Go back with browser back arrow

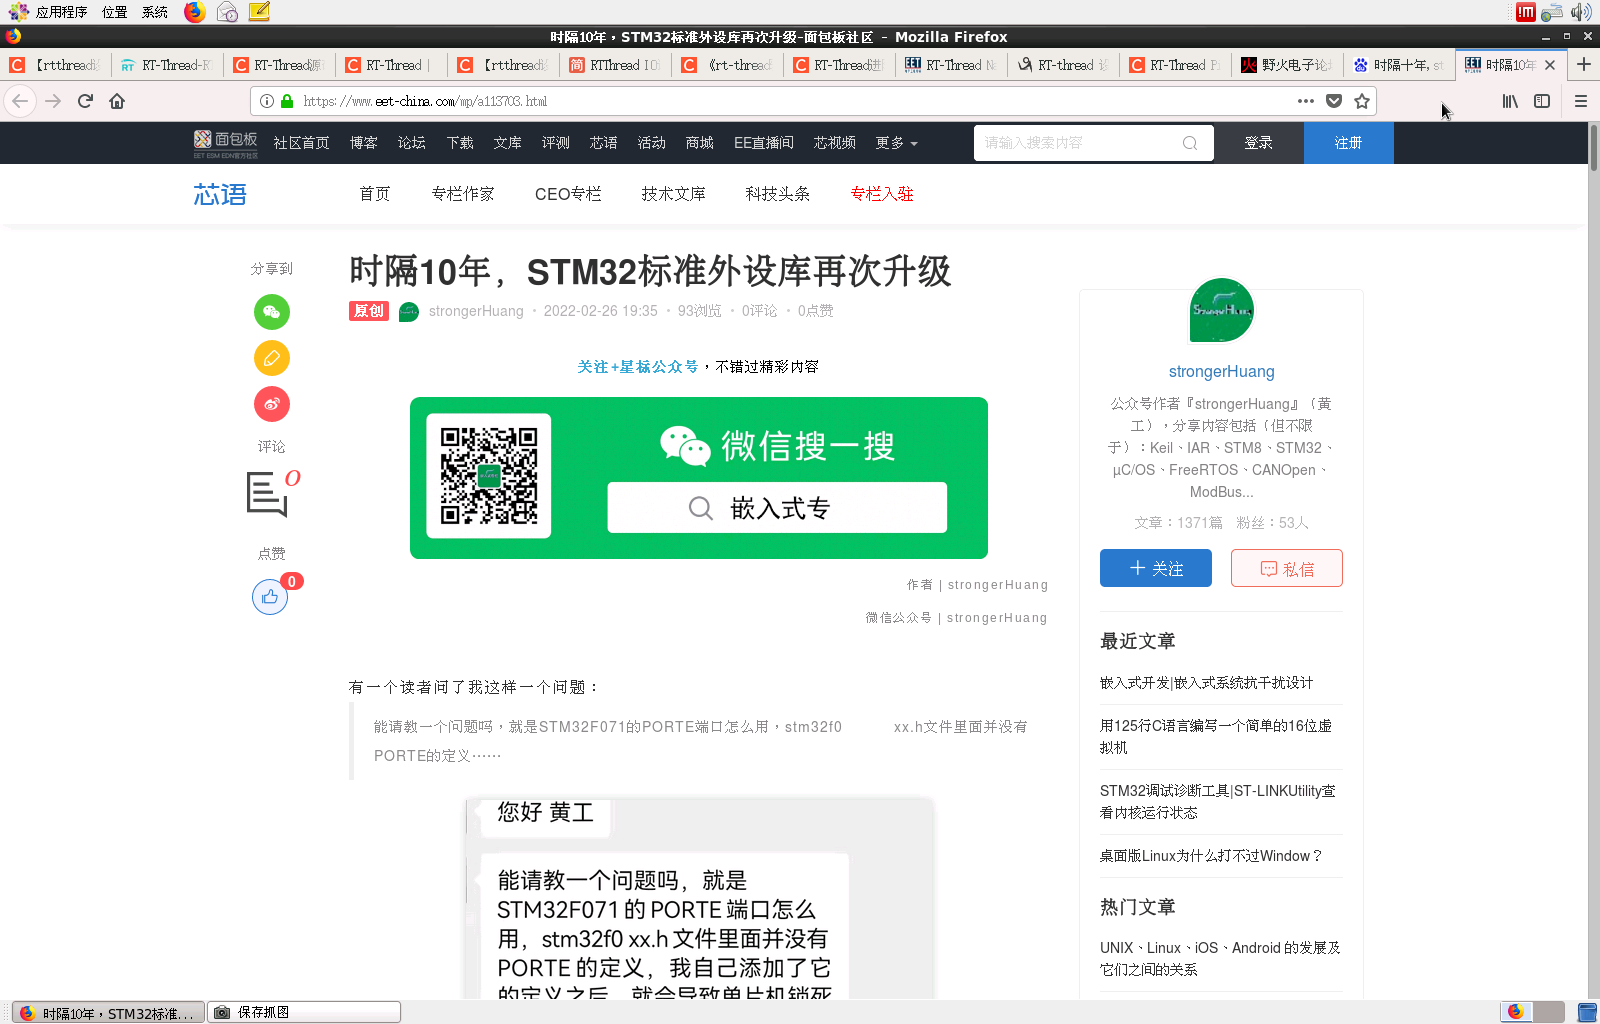pos(20,101)
